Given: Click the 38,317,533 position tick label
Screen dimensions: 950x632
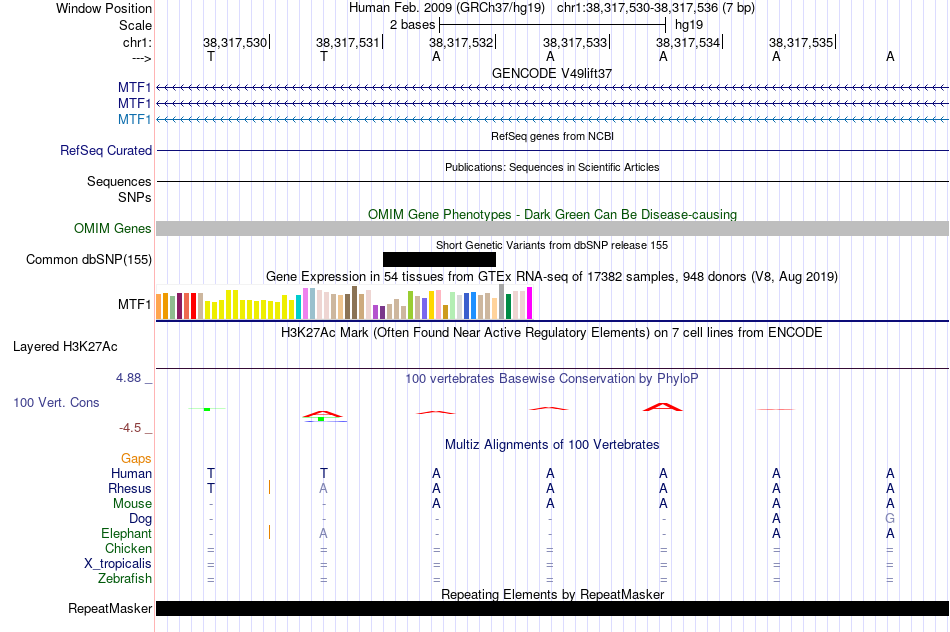Looking at the screenshot, I should 574,42.
